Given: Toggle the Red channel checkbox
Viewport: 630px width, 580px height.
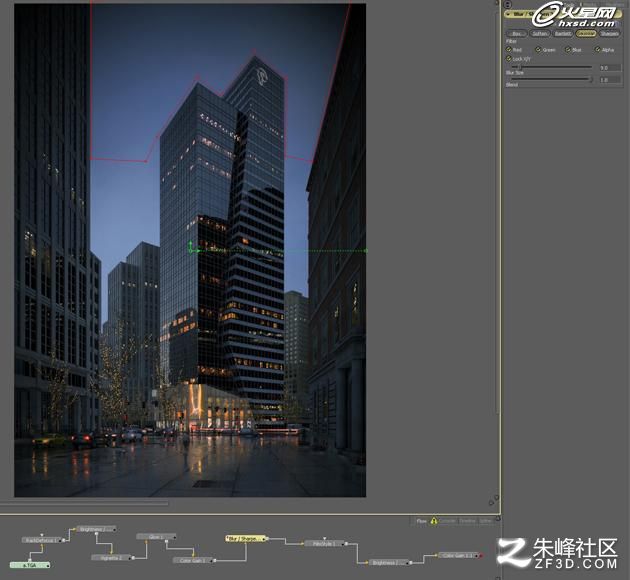Looking at the screenshot, I should click(x=509, y=49).
